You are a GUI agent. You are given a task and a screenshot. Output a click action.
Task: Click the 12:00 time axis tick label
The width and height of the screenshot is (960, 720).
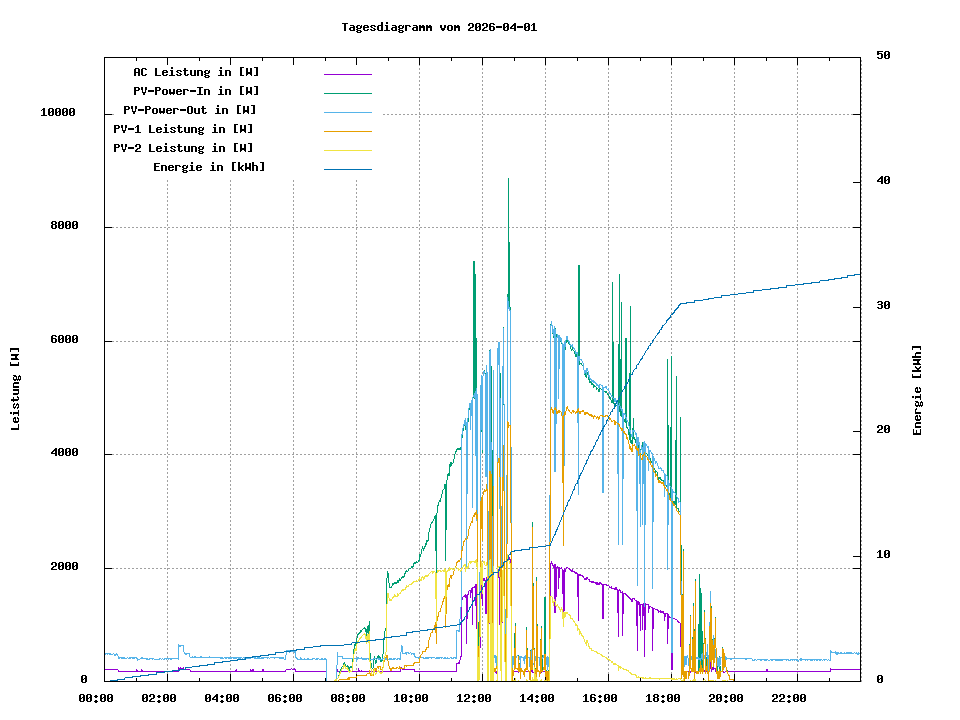(474, 698)
